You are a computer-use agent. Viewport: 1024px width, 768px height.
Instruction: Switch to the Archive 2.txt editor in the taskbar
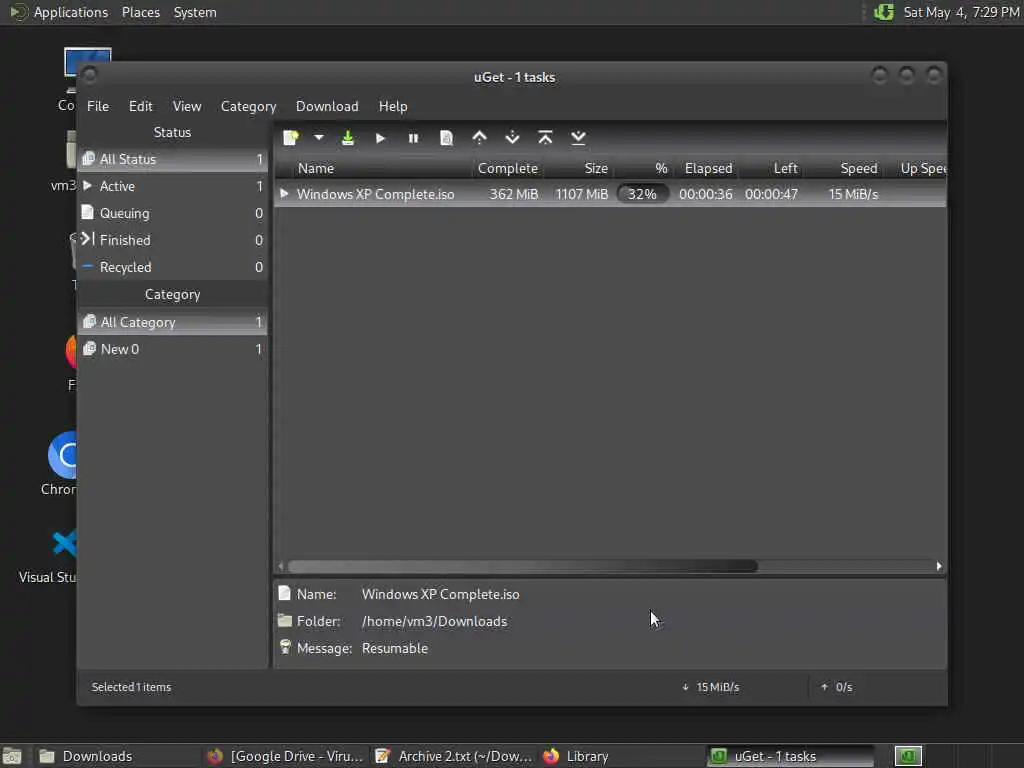point(454,756)
